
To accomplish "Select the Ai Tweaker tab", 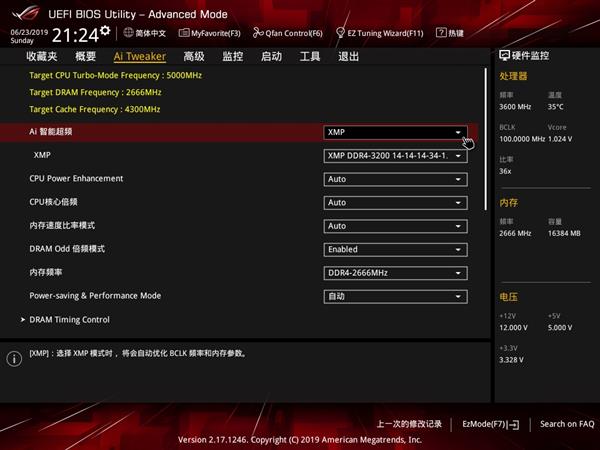I will [x=140, y=57].
